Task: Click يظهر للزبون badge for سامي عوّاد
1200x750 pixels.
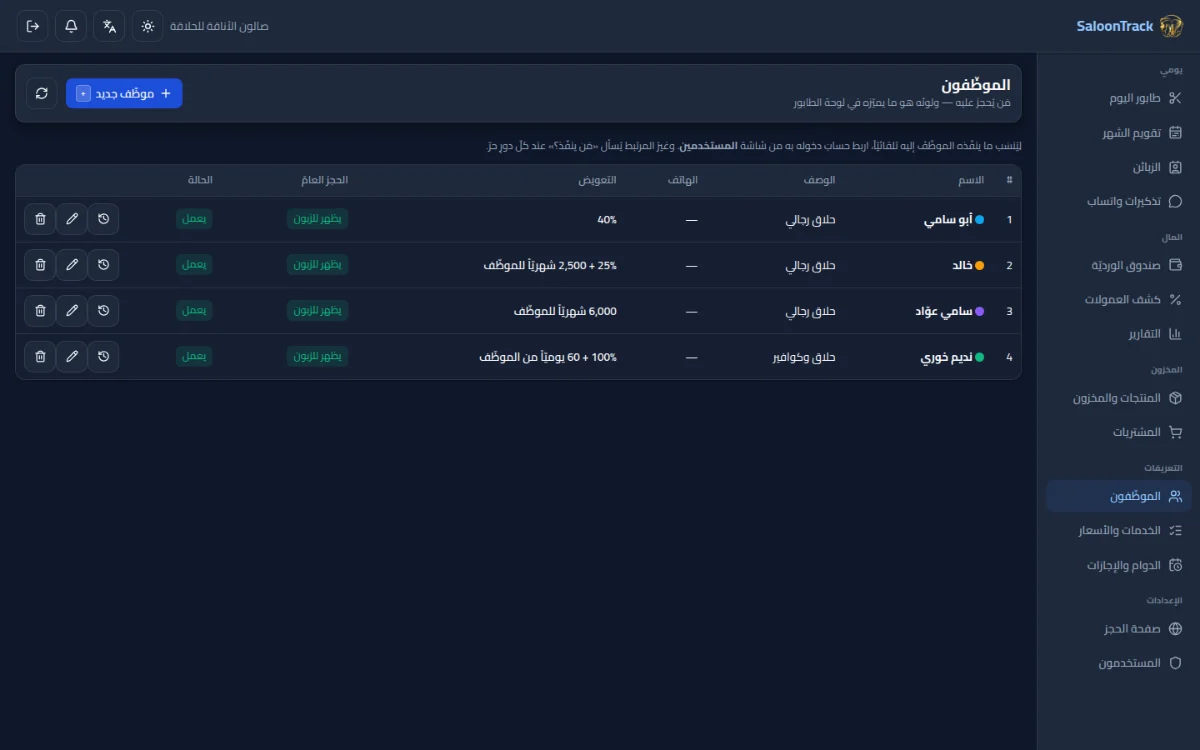Action: pos(318,311)
